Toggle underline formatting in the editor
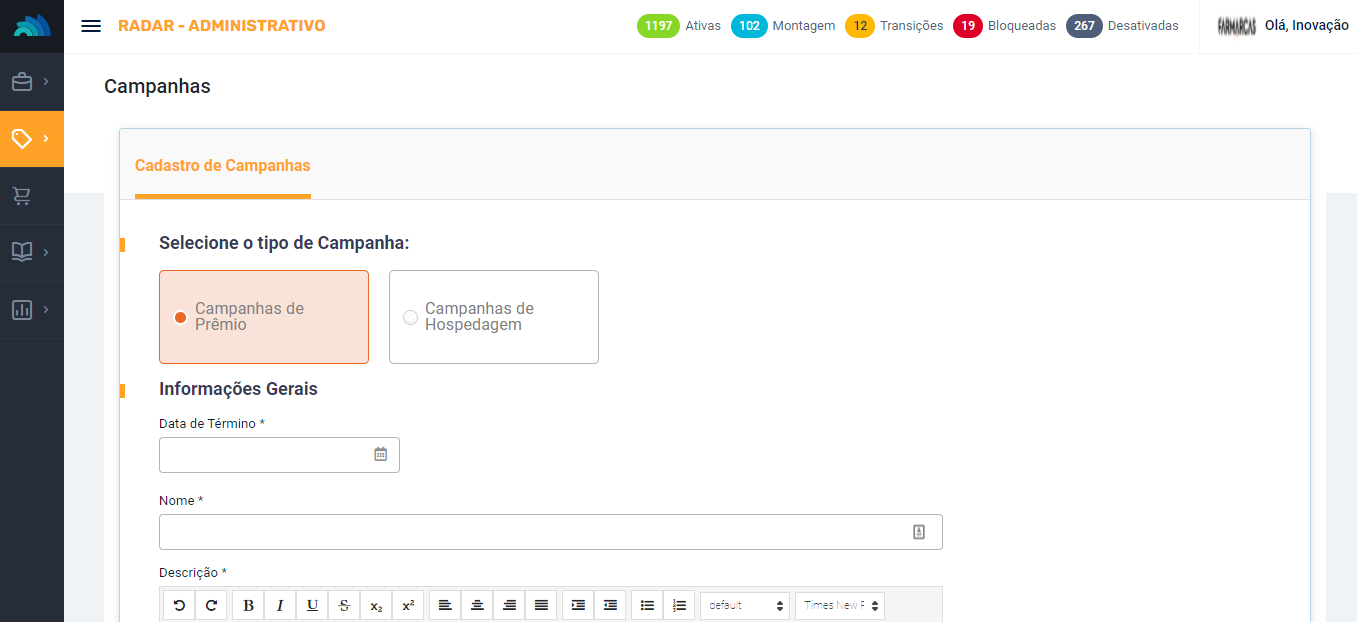 pos(312,605)
